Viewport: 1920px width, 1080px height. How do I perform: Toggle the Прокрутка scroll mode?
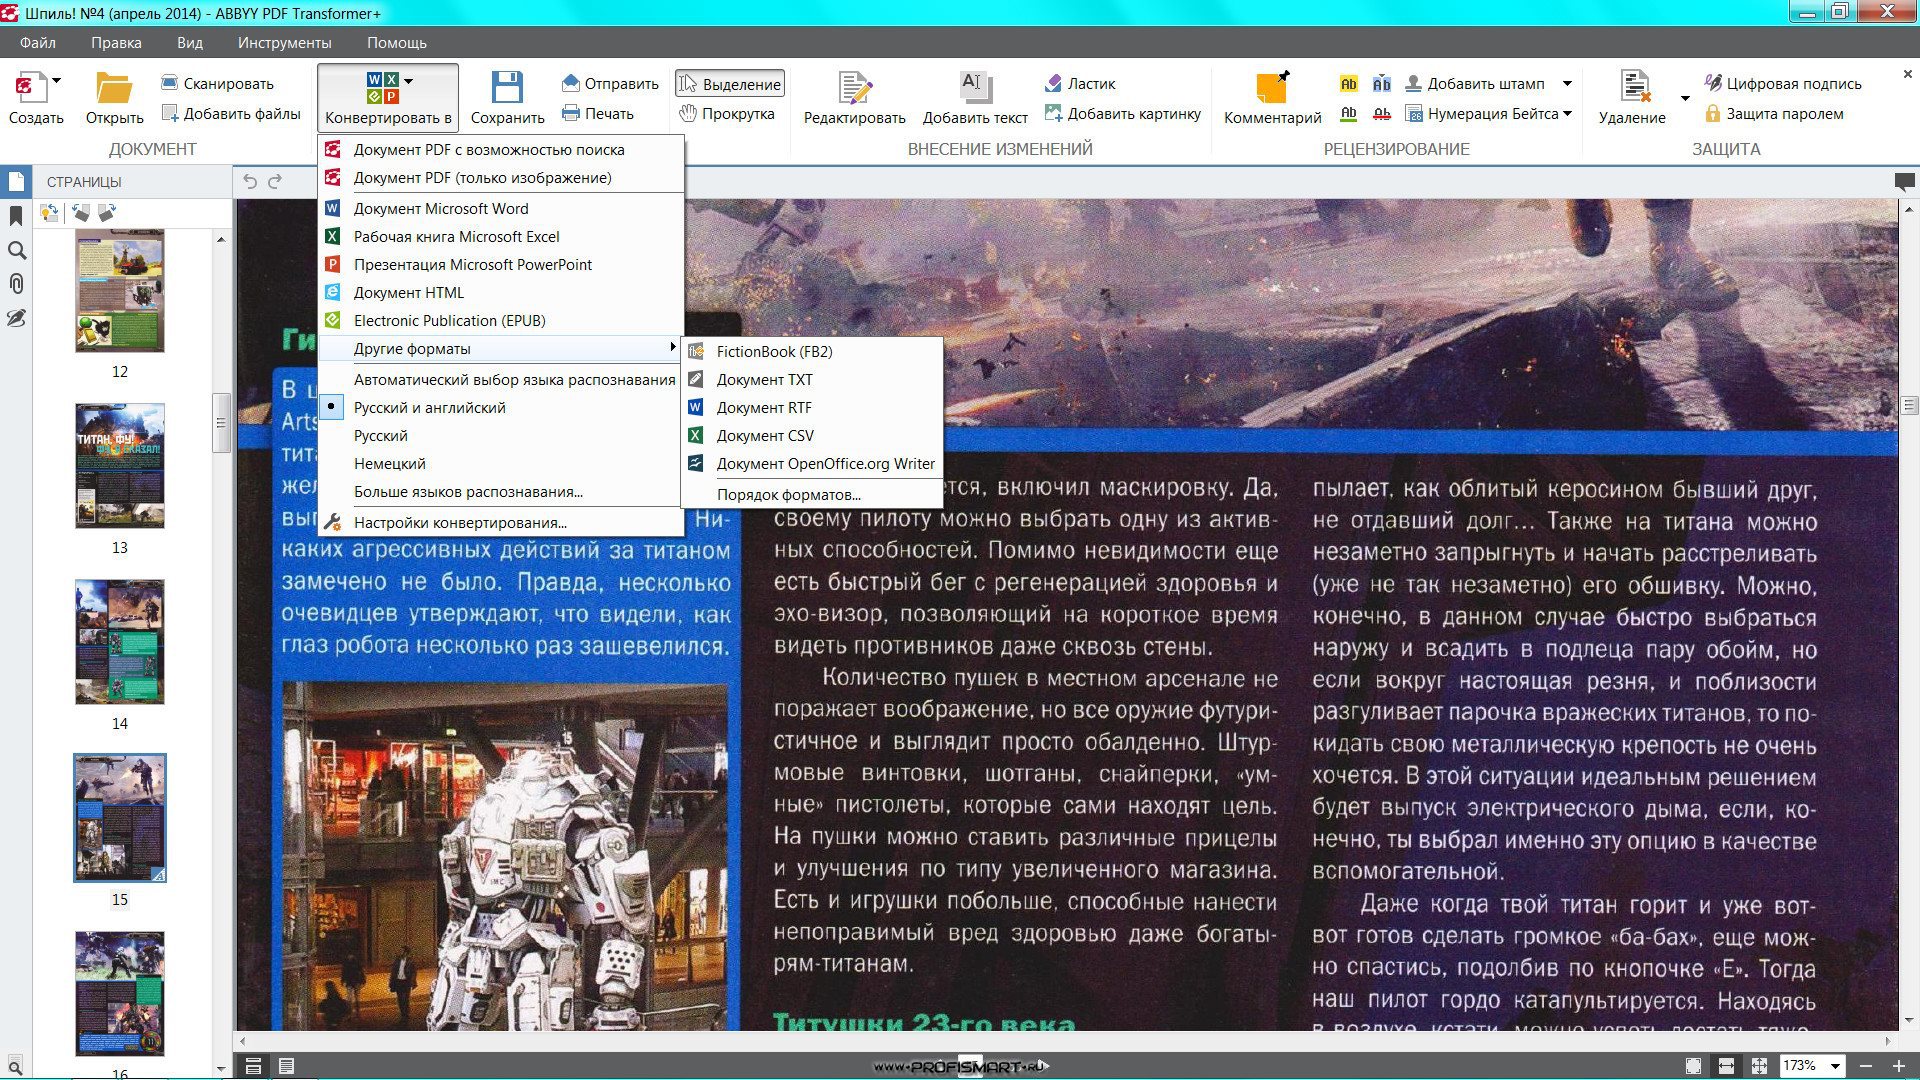point(728,114)
